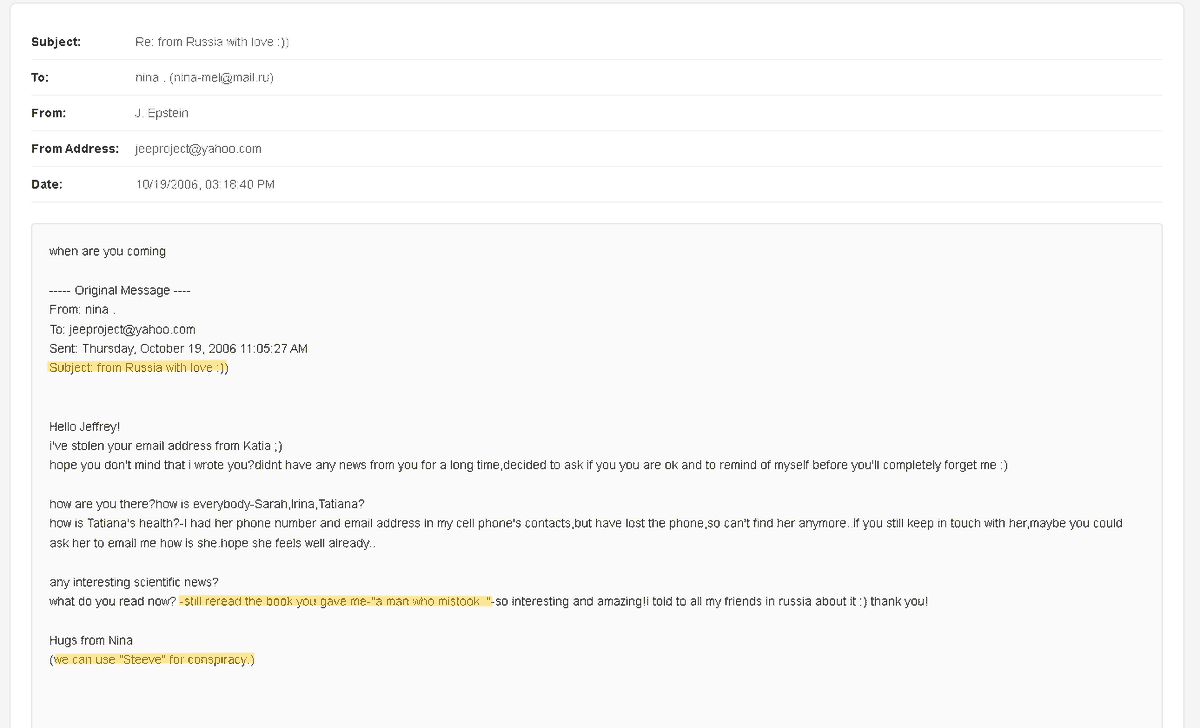Click "so interesting and amazing!" text
The height and width of the screenshot is (728, 1200).
point(571,601)
